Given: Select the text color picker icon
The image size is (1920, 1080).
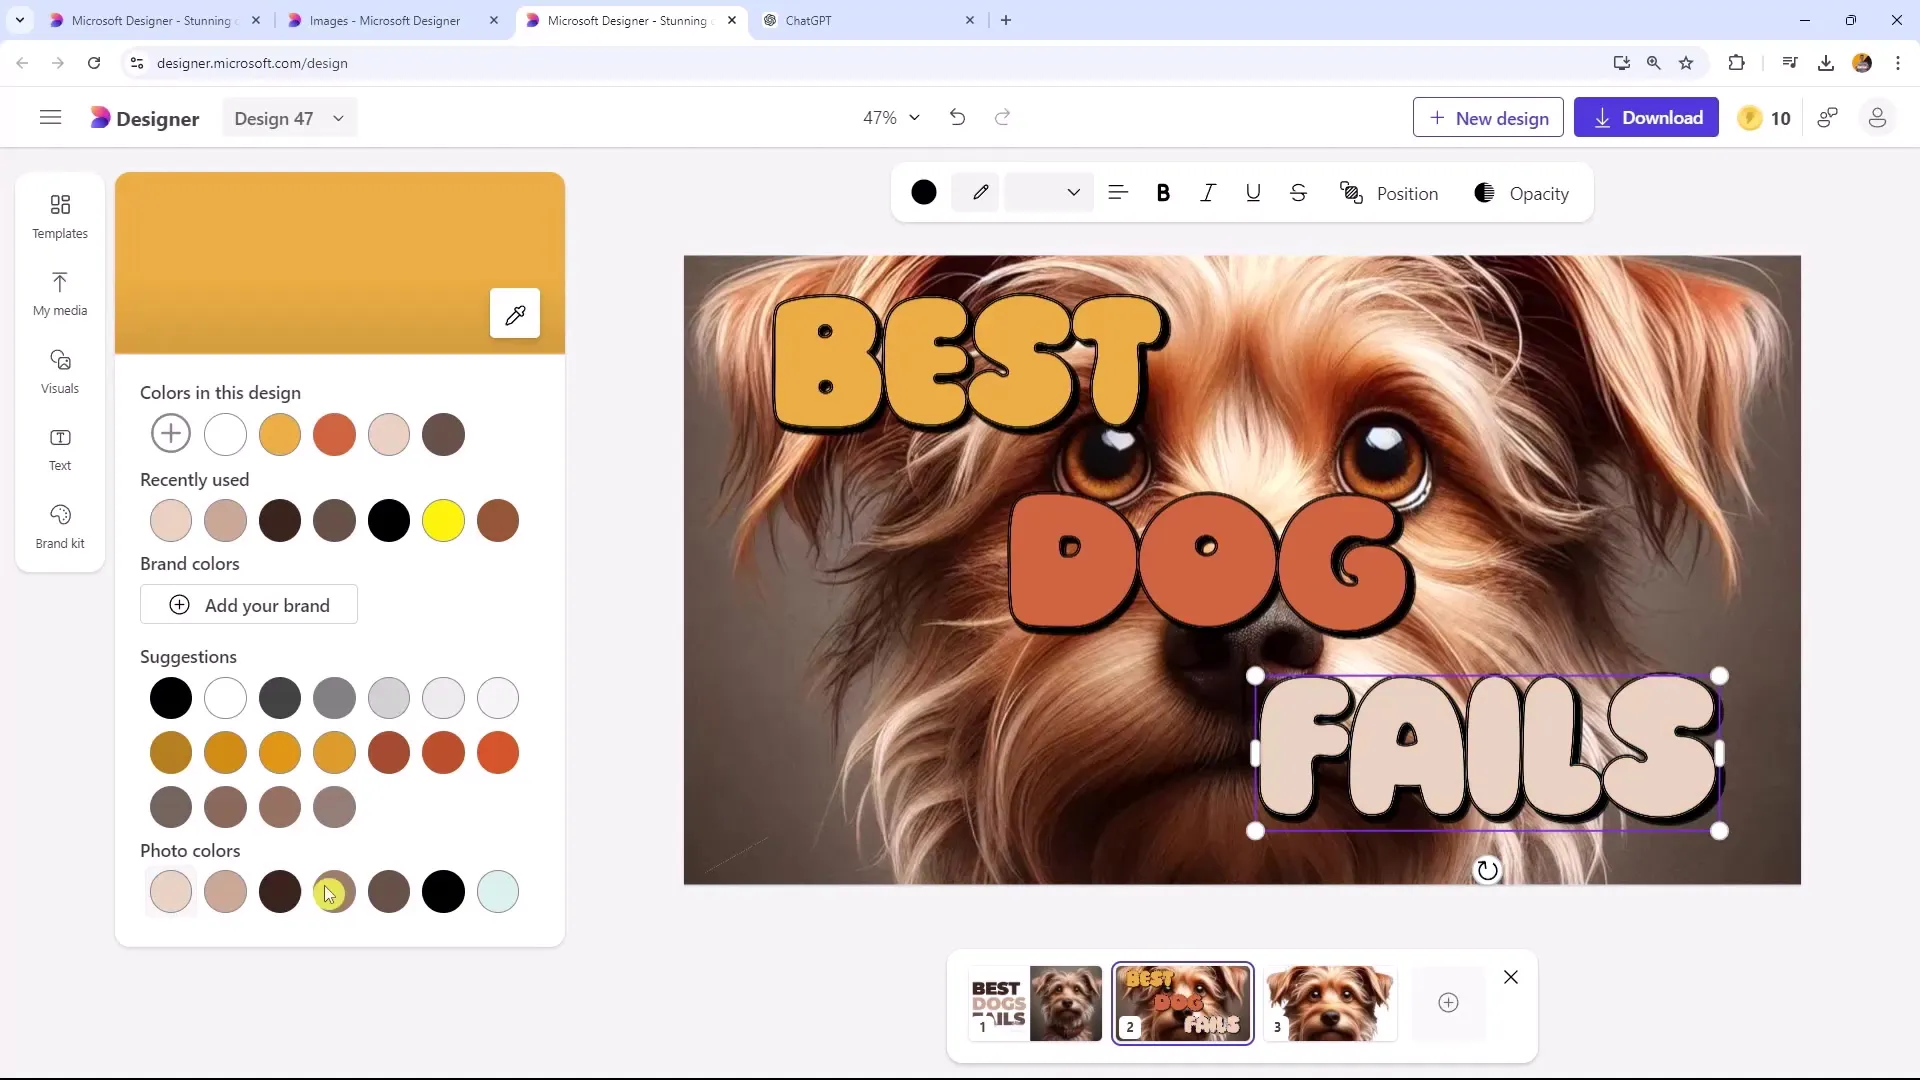Looking at the screenshot, I should pyautogui.click(x=923, y=194).
